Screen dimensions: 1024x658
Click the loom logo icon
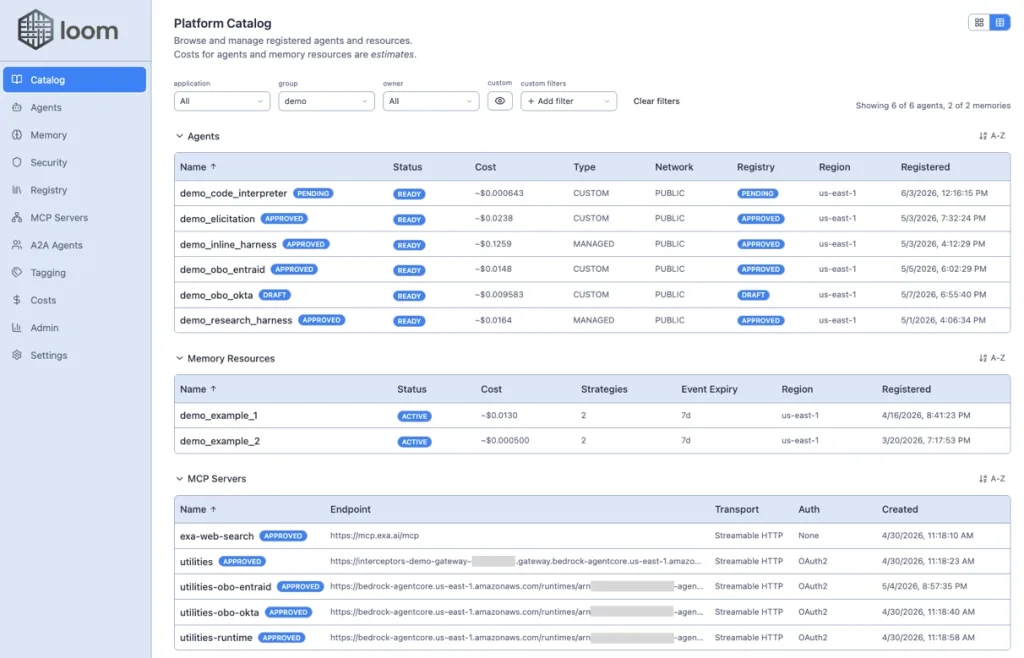35,30
